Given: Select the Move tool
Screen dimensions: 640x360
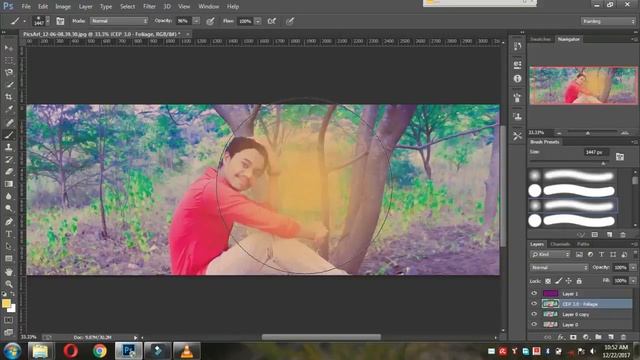Looking at the screenshot, I should pyautogui.click(x=9, y=48).
